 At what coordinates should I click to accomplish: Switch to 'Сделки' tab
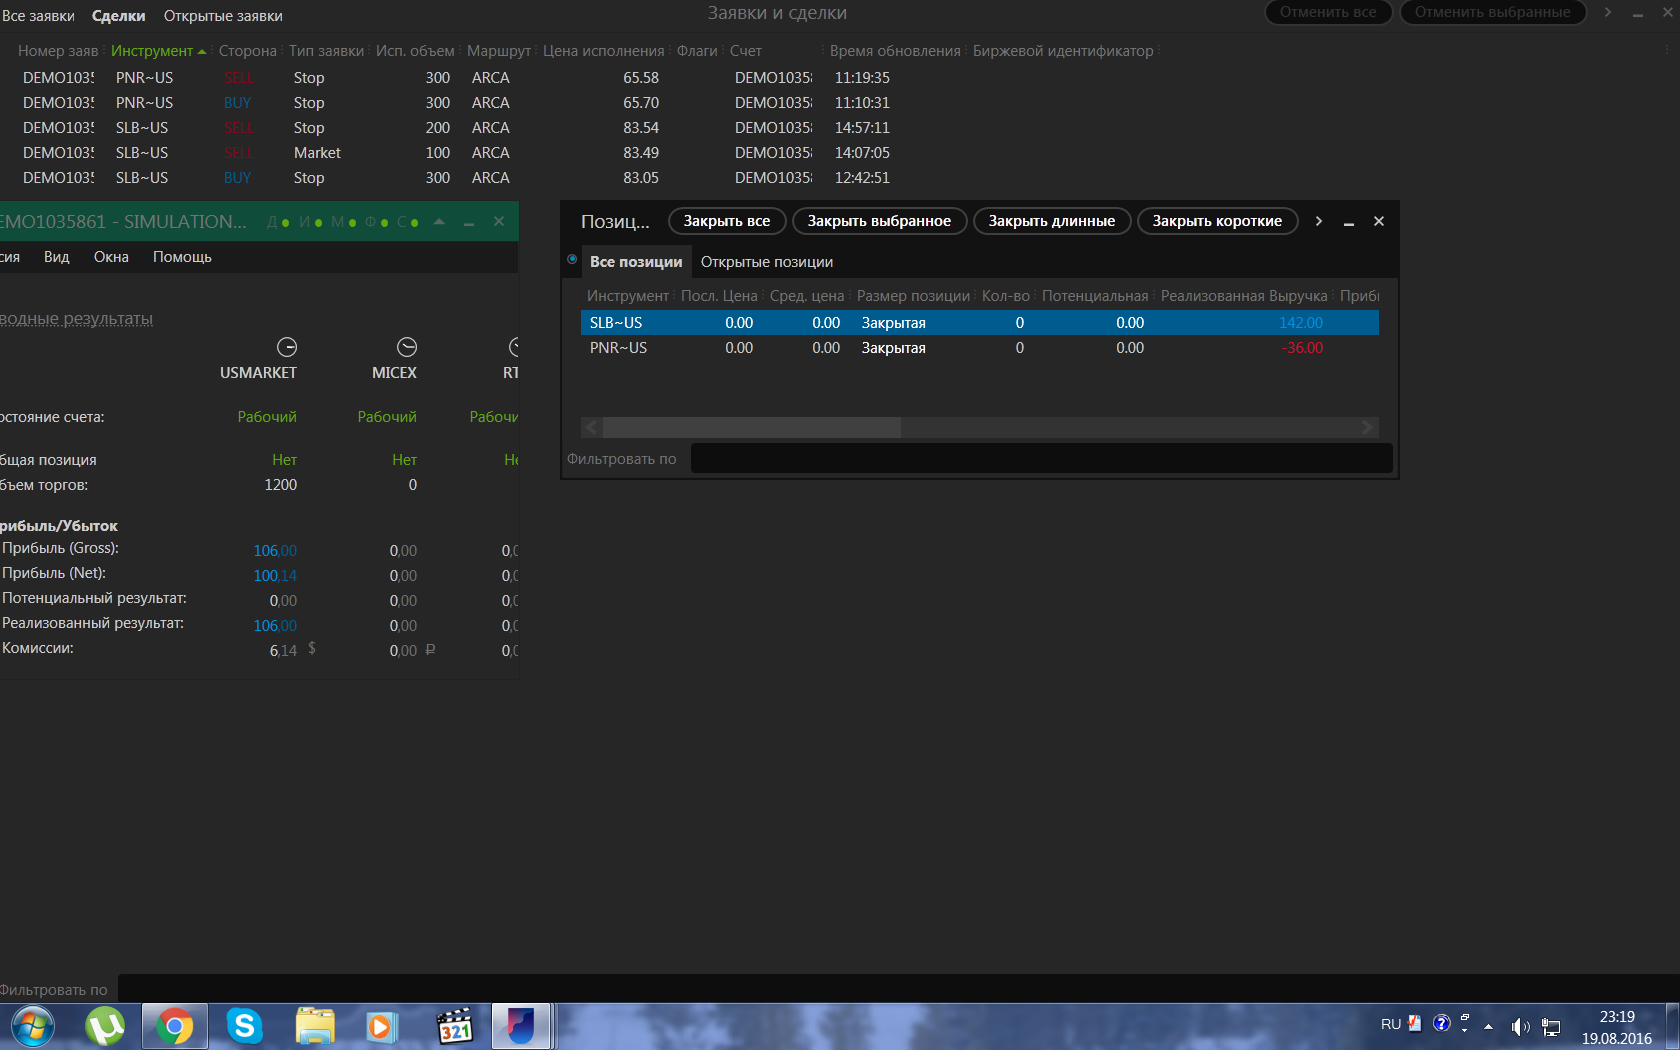(119, 16)
